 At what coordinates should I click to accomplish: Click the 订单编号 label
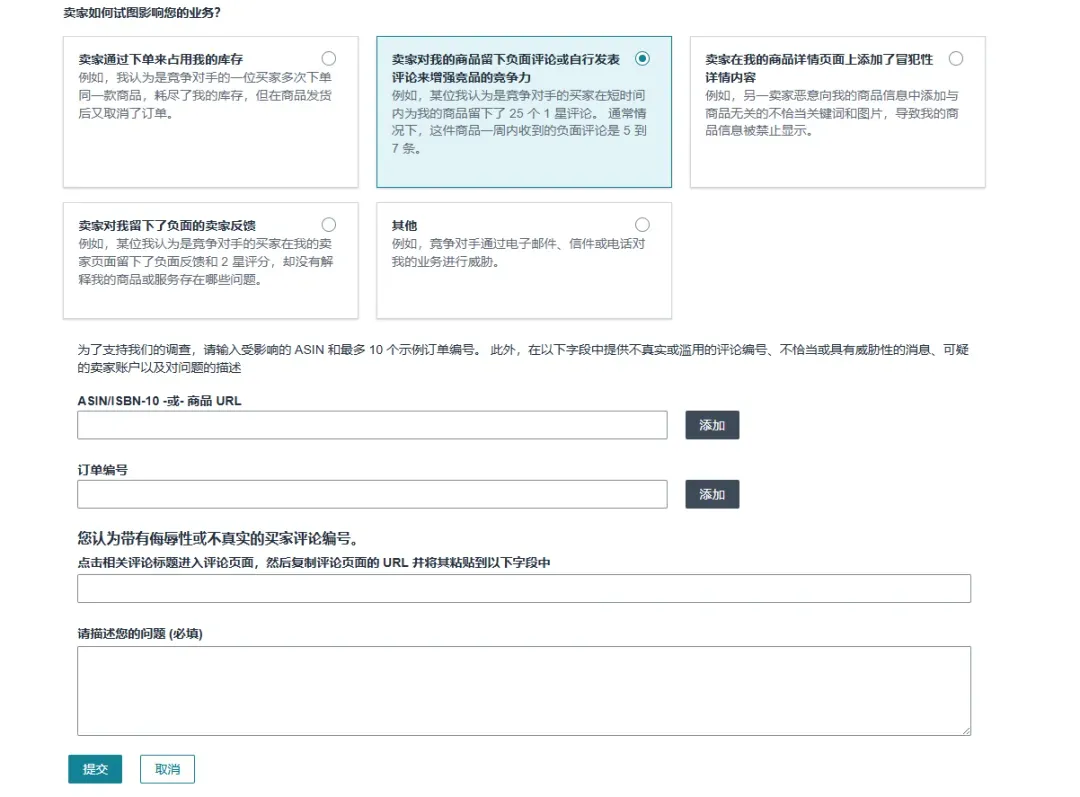click(103, 469)
